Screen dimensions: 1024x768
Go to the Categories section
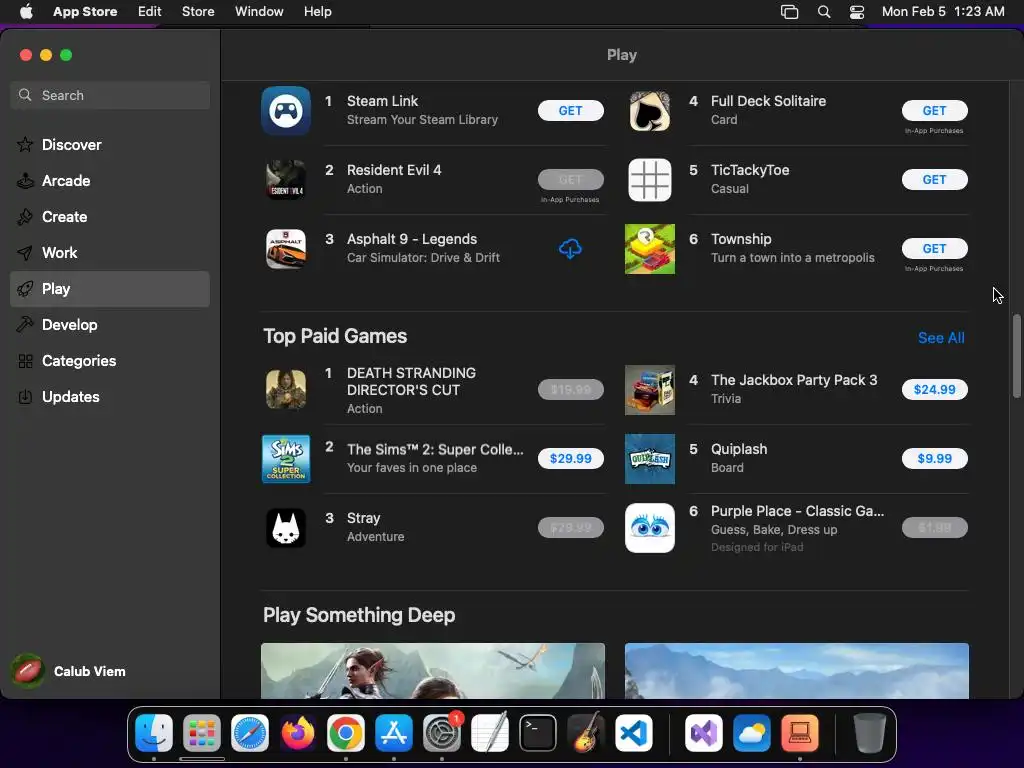[x=110, y=360]
